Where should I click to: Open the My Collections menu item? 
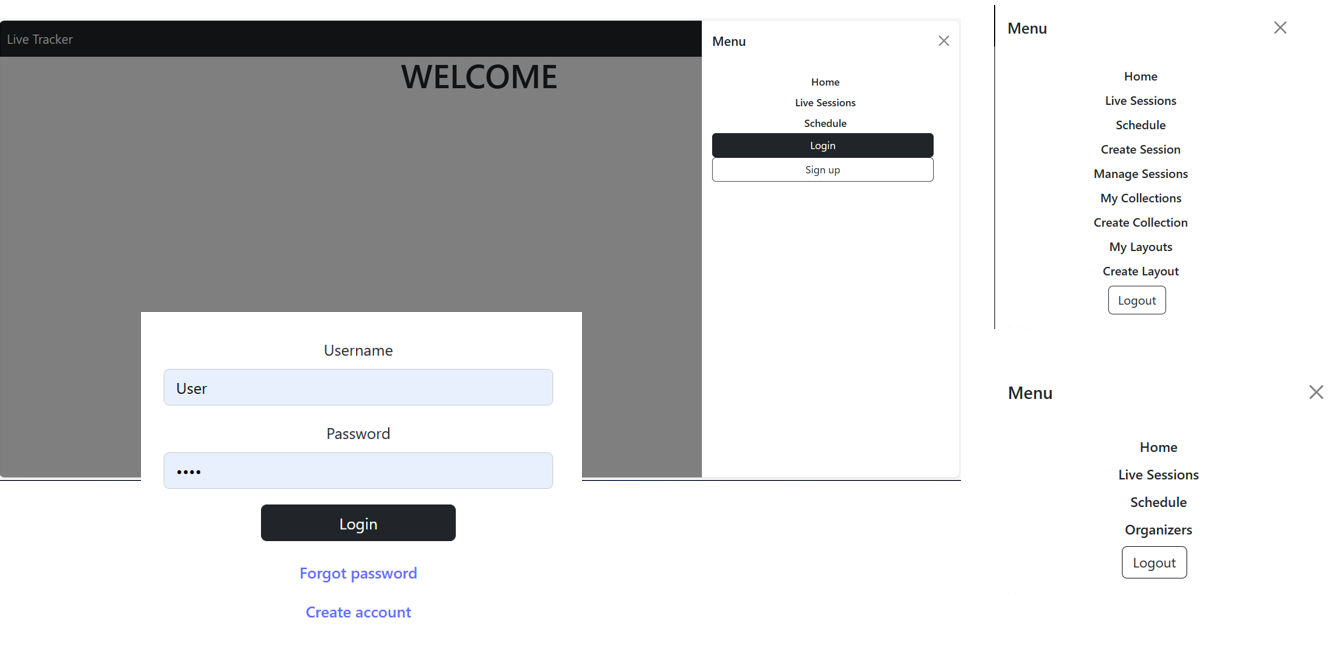pyautogui.click(x=1140, y=198)
